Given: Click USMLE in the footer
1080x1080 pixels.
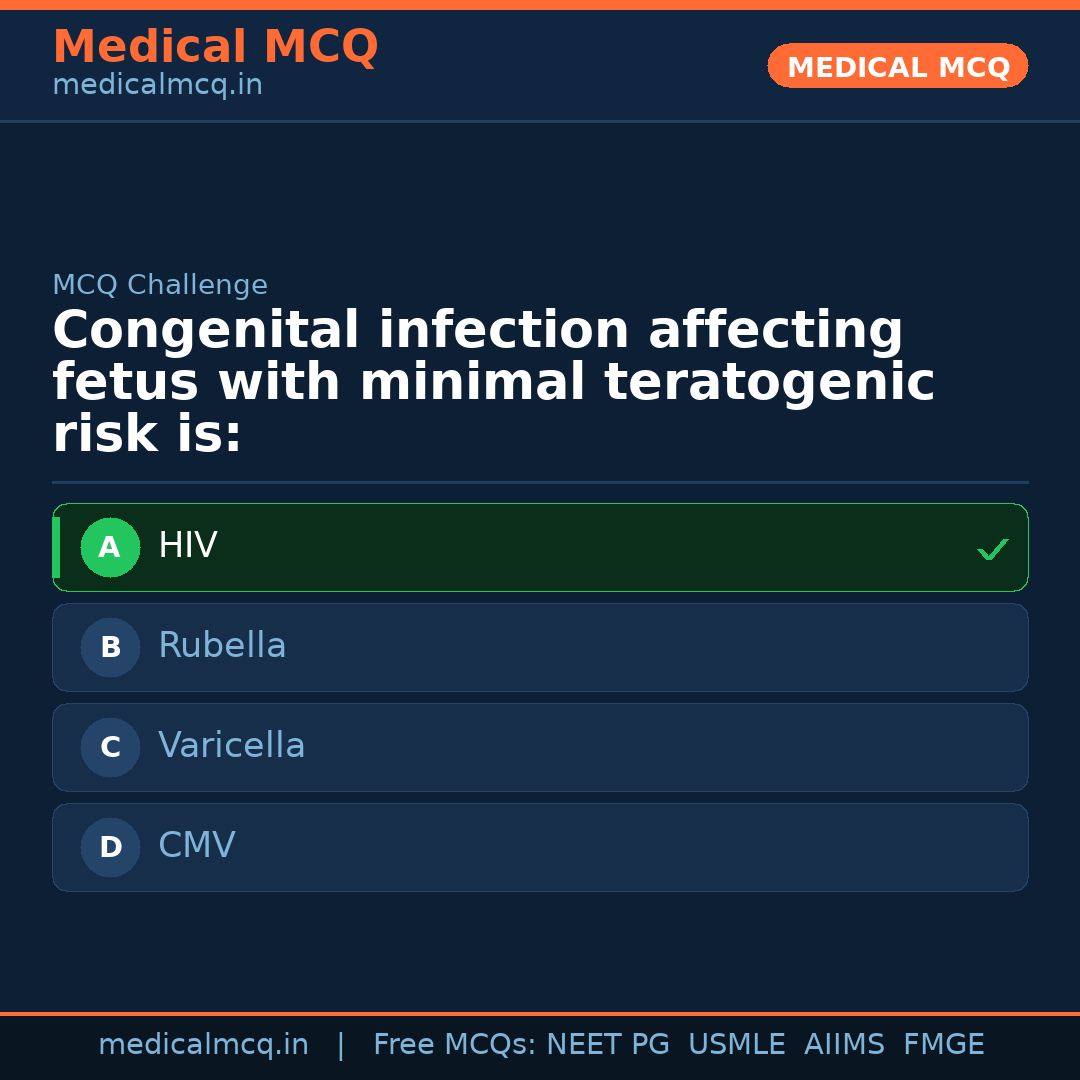Looking at the screenshot, I should 736,1045.
